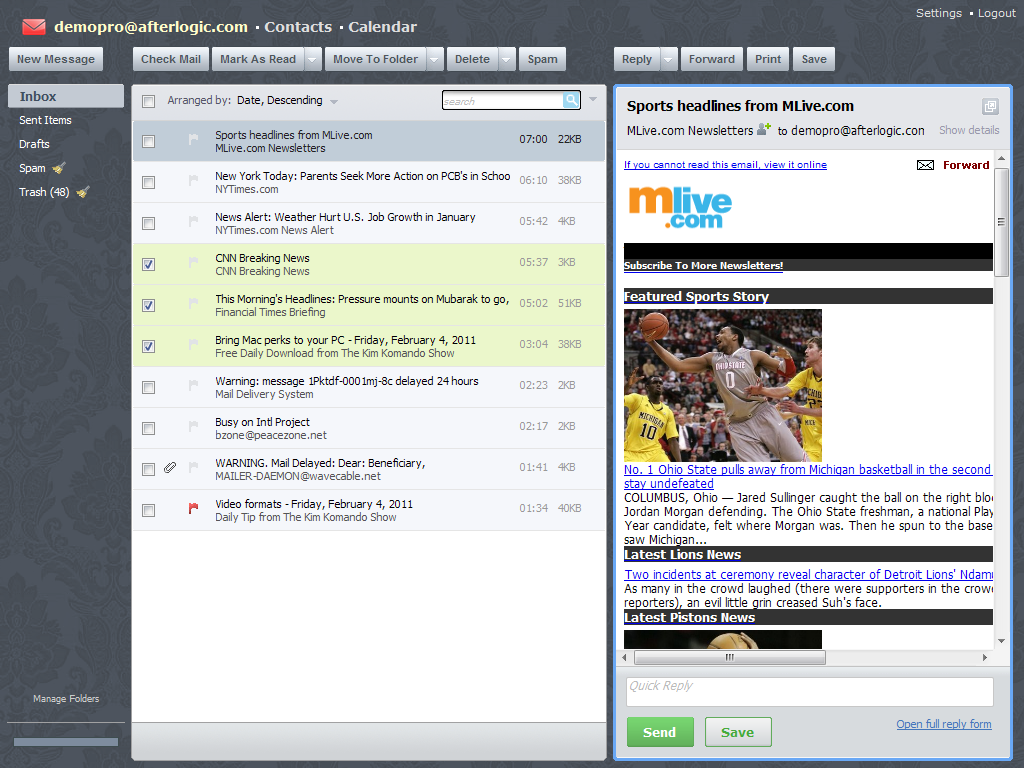Expand the Reply button dropdown arrow
The height and width of the screenshot is (768, 1024).
[x=669, y=59]
